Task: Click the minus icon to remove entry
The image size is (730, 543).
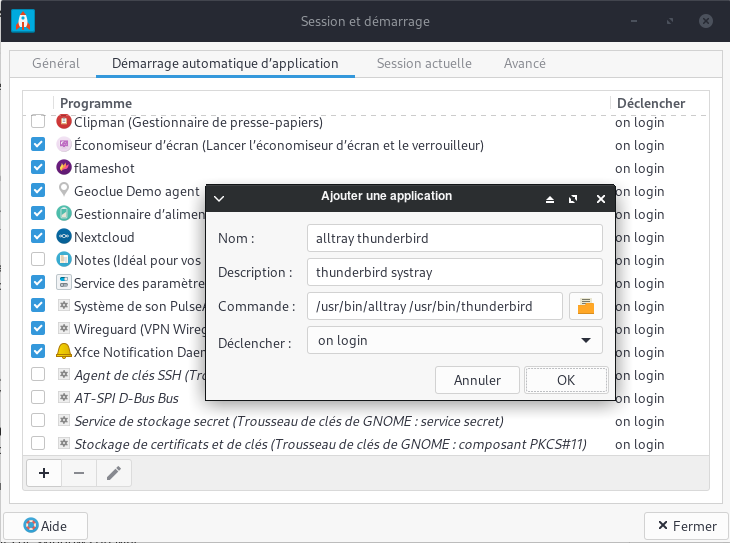Action: tap(79, 473)
